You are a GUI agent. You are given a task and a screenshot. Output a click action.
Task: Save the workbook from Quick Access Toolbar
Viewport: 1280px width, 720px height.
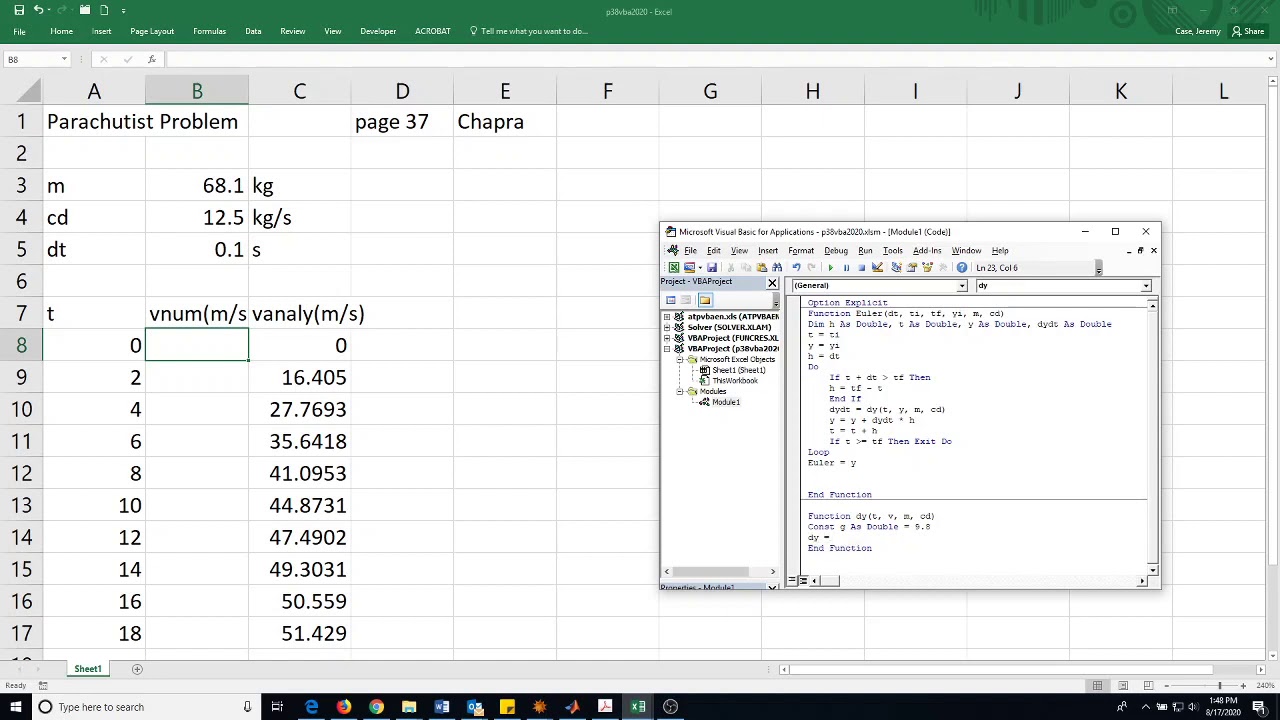click(x=19, y=10)
